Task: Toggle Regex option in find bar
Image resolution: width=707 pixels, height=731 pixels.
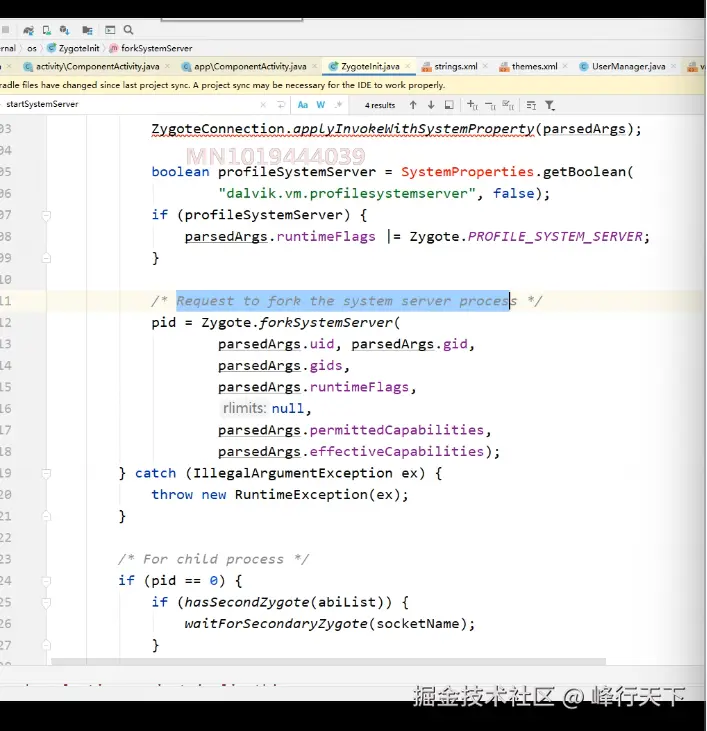Action: (x=339, y=105)
